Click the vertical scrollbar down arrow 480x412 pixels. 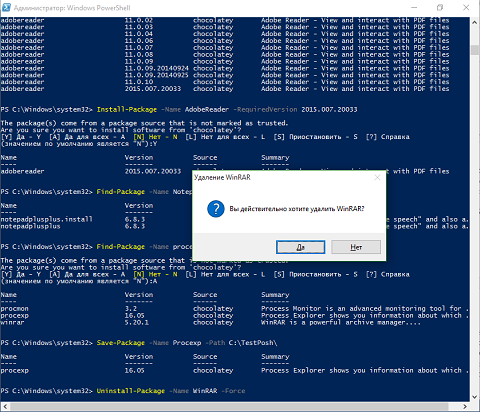tap(474, 397)
